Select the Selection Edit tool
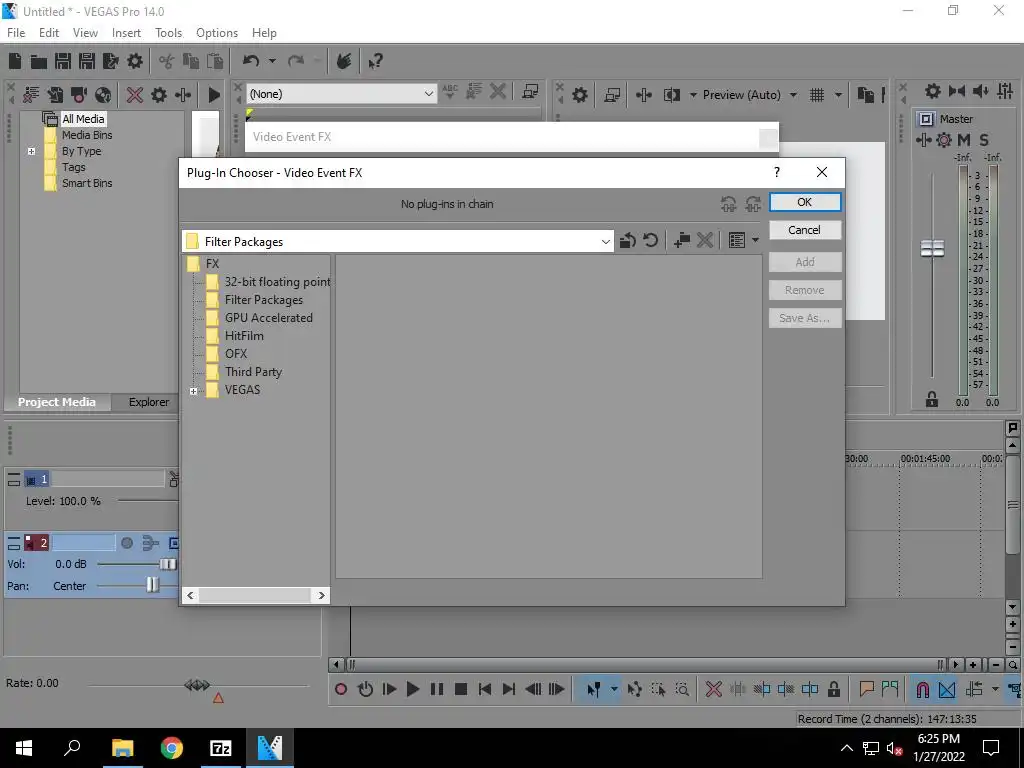This screenshot has height=768, width=1024. pyautogui.click(x=658, y=689)
